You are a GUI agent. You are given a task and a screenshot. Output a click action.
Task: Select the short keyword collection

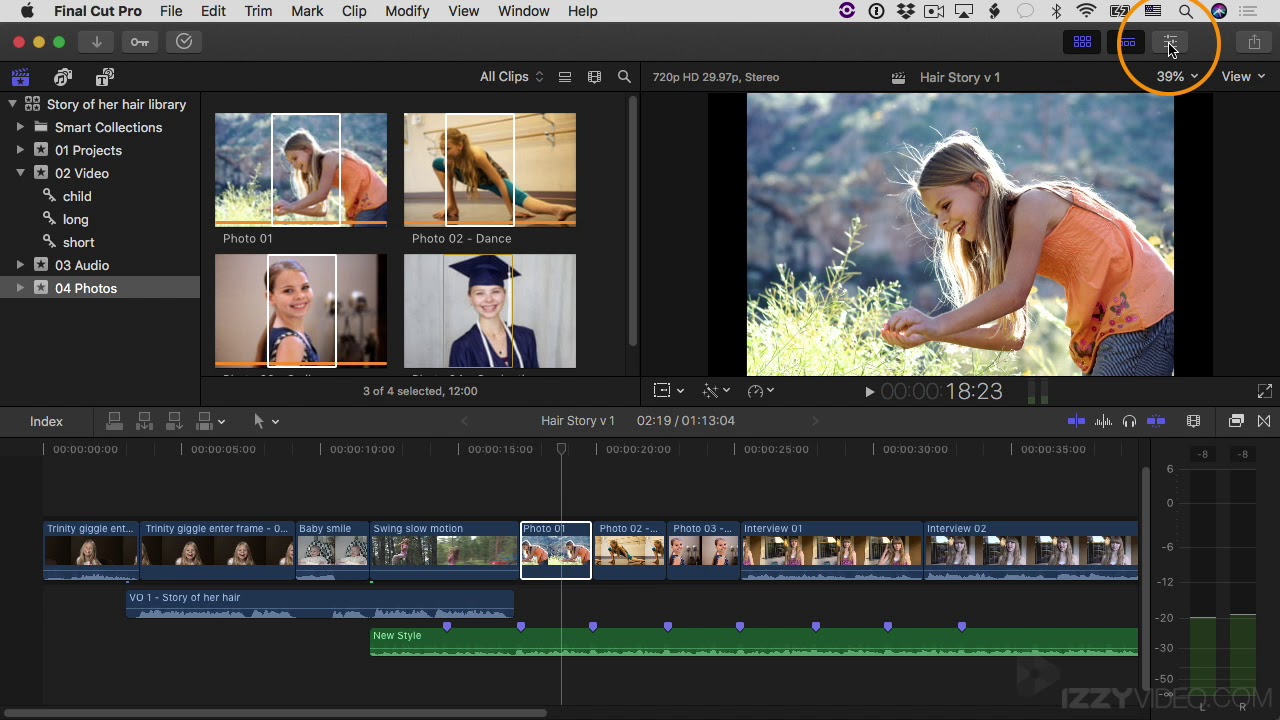tap(78, 242)
